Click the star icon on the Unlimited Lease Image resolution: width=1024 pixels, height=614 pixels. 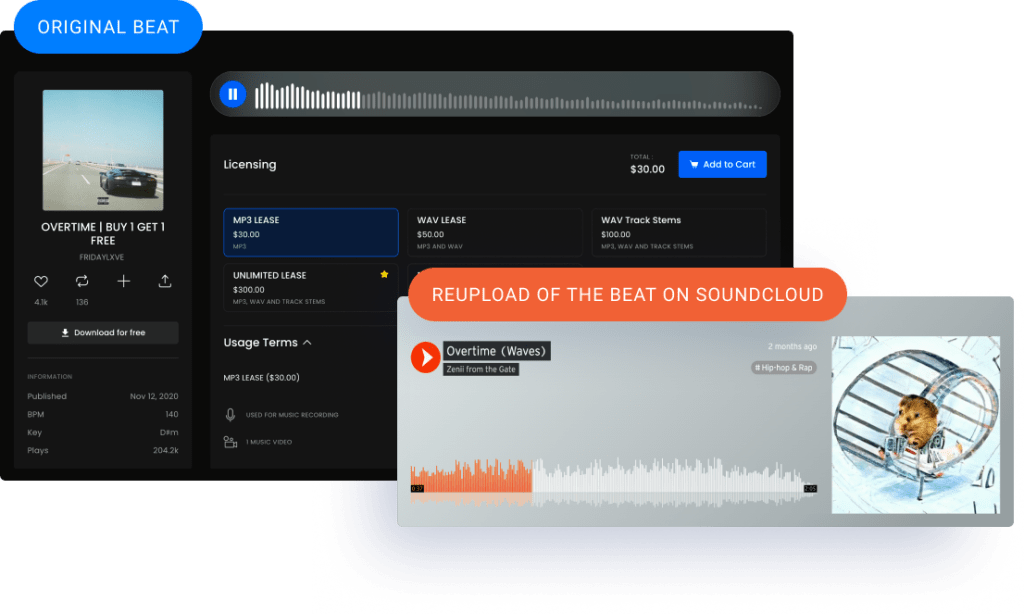(x=384, y=273)
